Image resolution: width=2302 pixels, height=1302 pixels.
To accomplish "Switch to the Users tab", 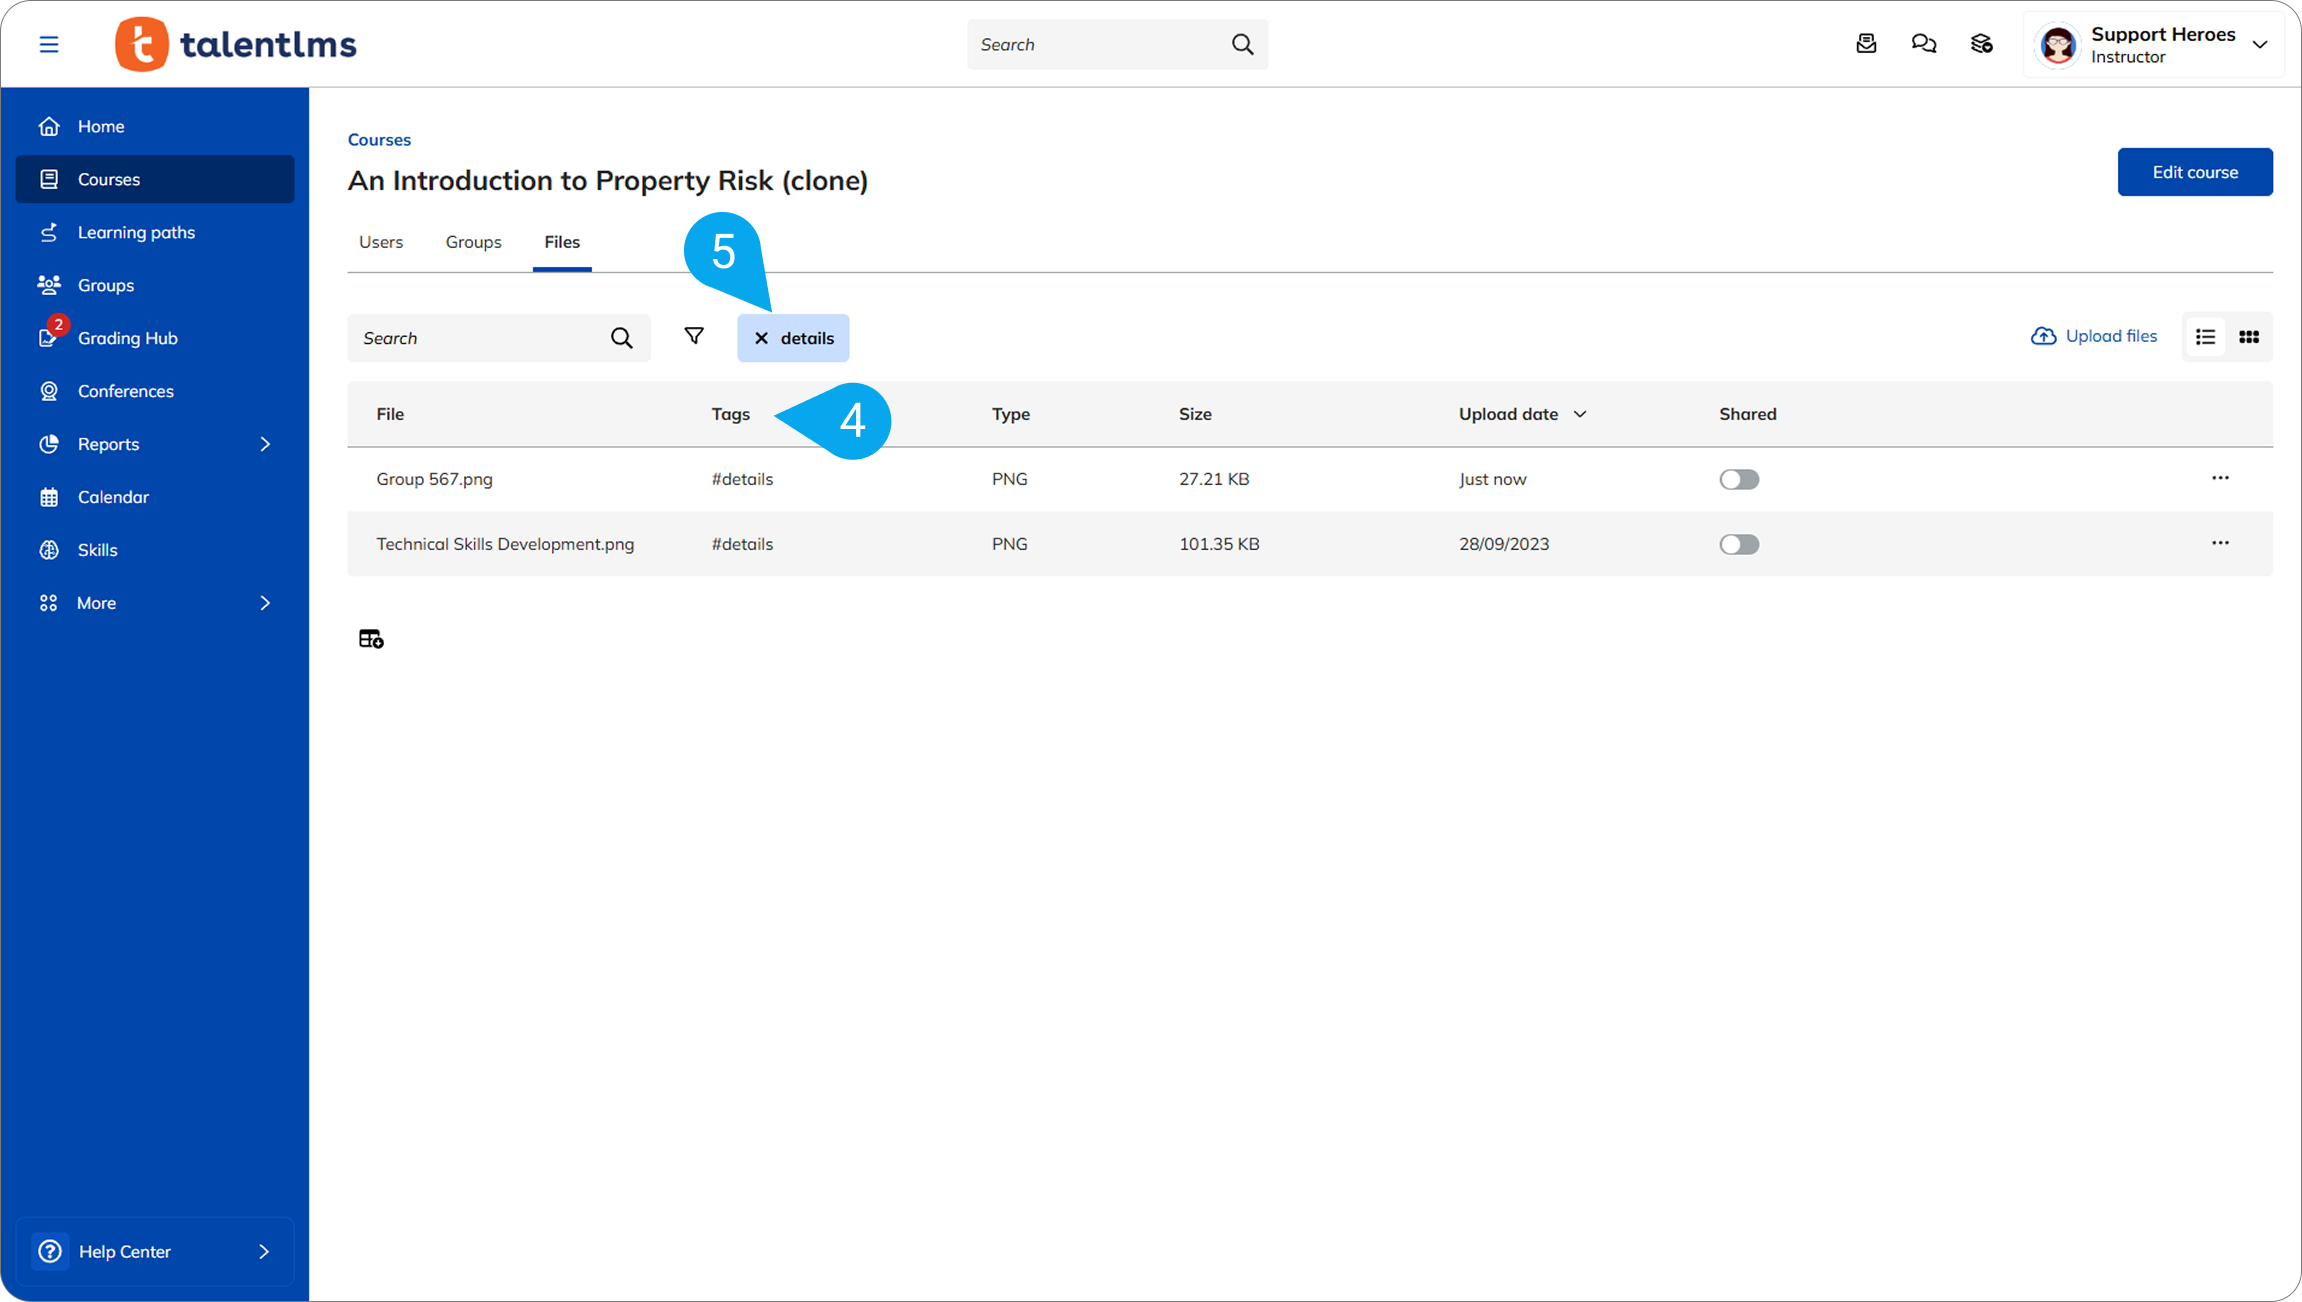I will (381, 242).
